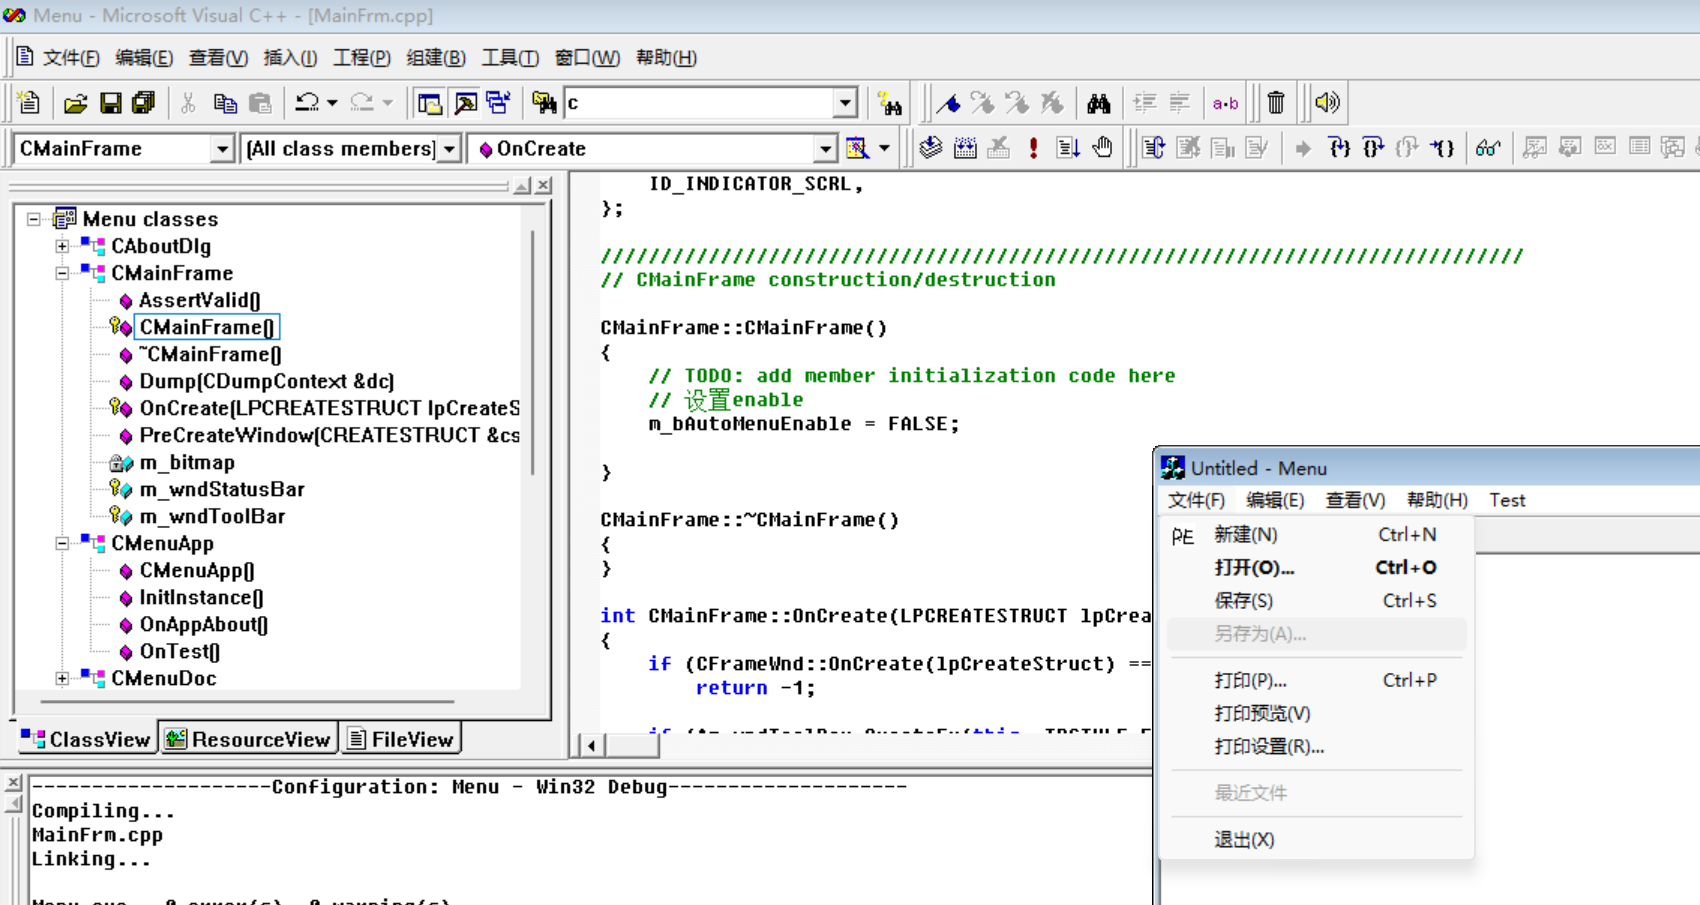Viewport: 1700px width, 905px height.
Task: Expand the CAboutDlg class node
Action: pos(62,246)
